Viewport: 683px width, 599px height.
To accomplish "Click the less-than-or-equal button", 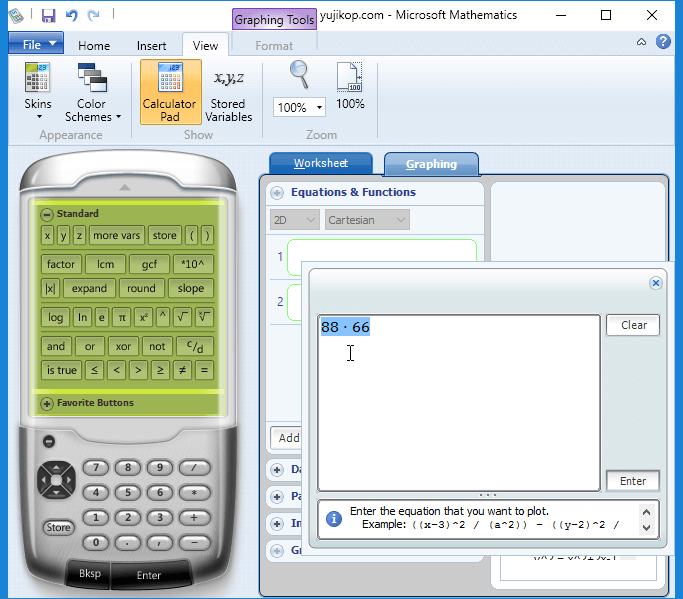I will point(94,371).
